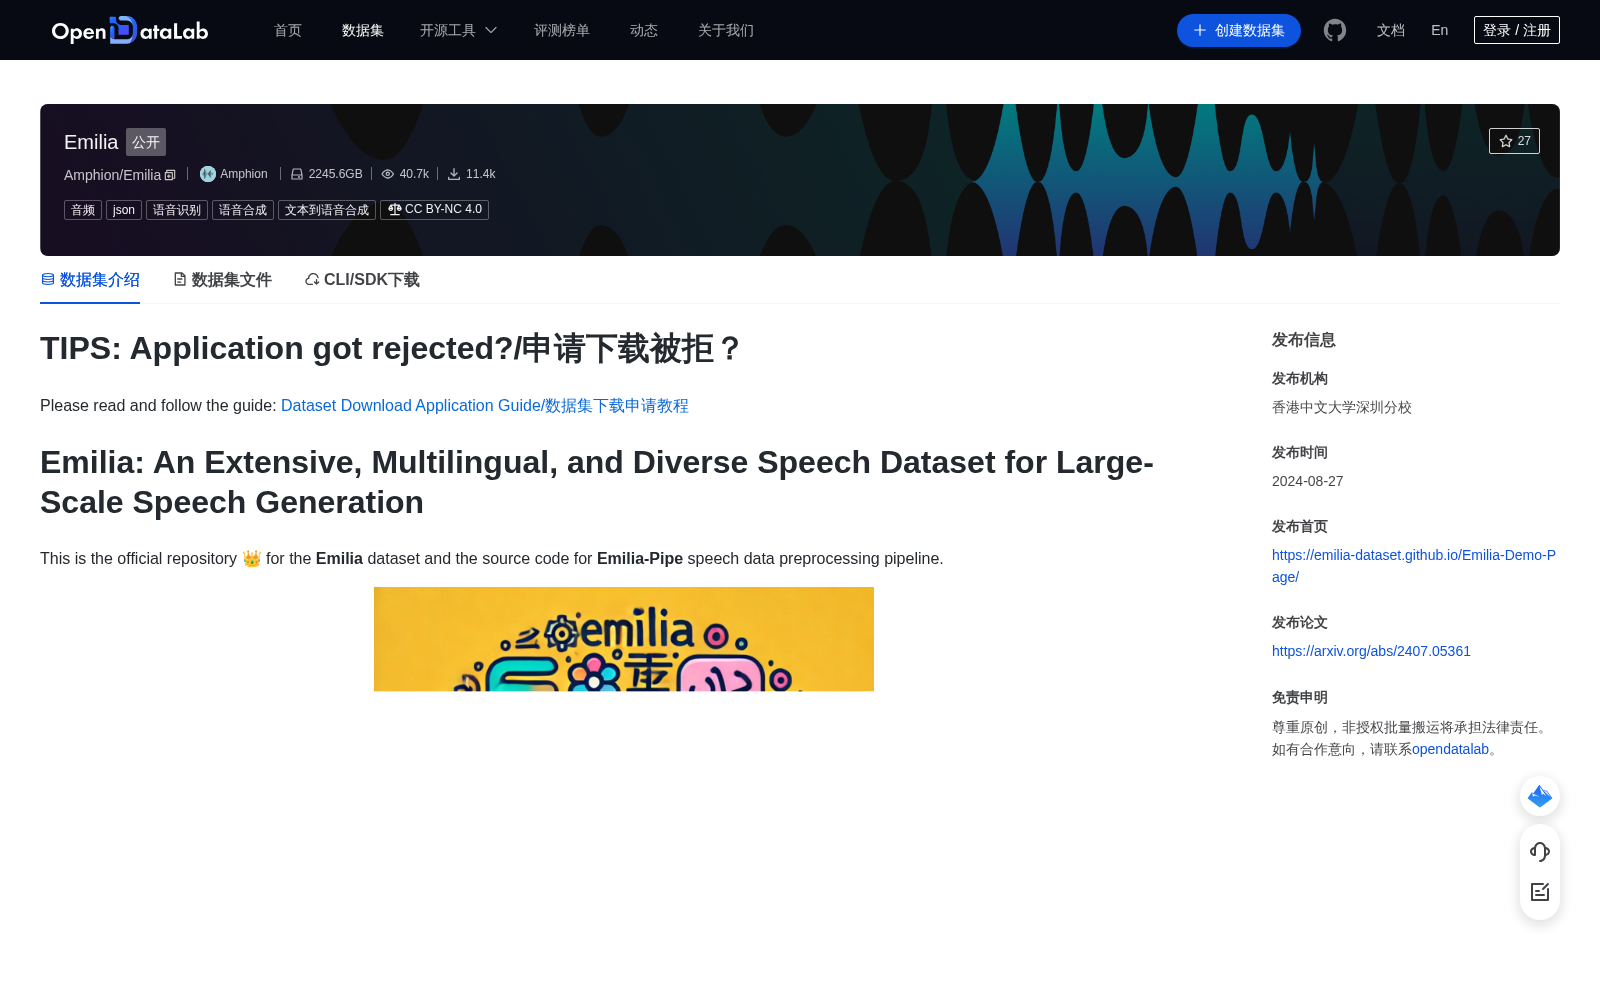The height and width of the screenshot is (1000, 1600).
Task: Open 关于我们 in the navbar
Action: tap(726, 30)
